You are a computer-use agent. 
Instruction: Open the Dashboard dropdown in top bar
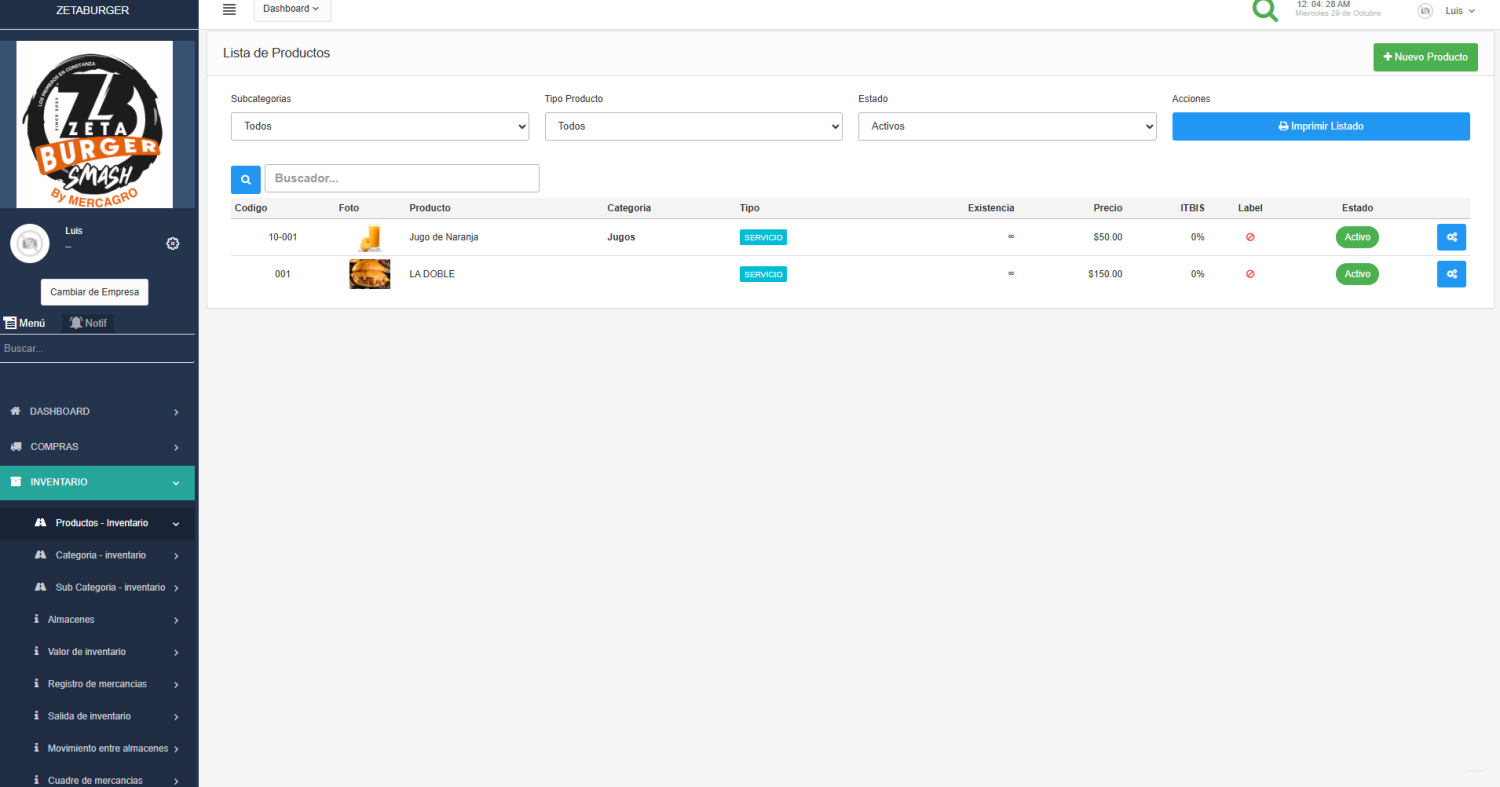coord(291,9)
